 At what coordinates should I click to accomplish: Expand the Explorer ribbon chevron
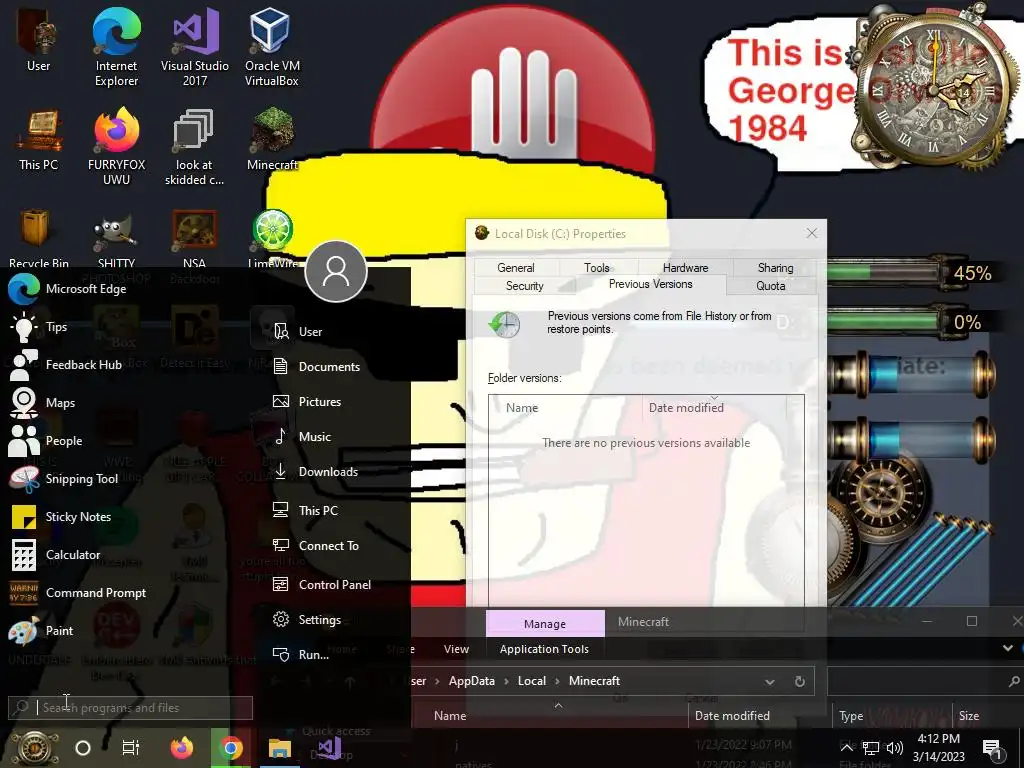[x=1008, y=648]
